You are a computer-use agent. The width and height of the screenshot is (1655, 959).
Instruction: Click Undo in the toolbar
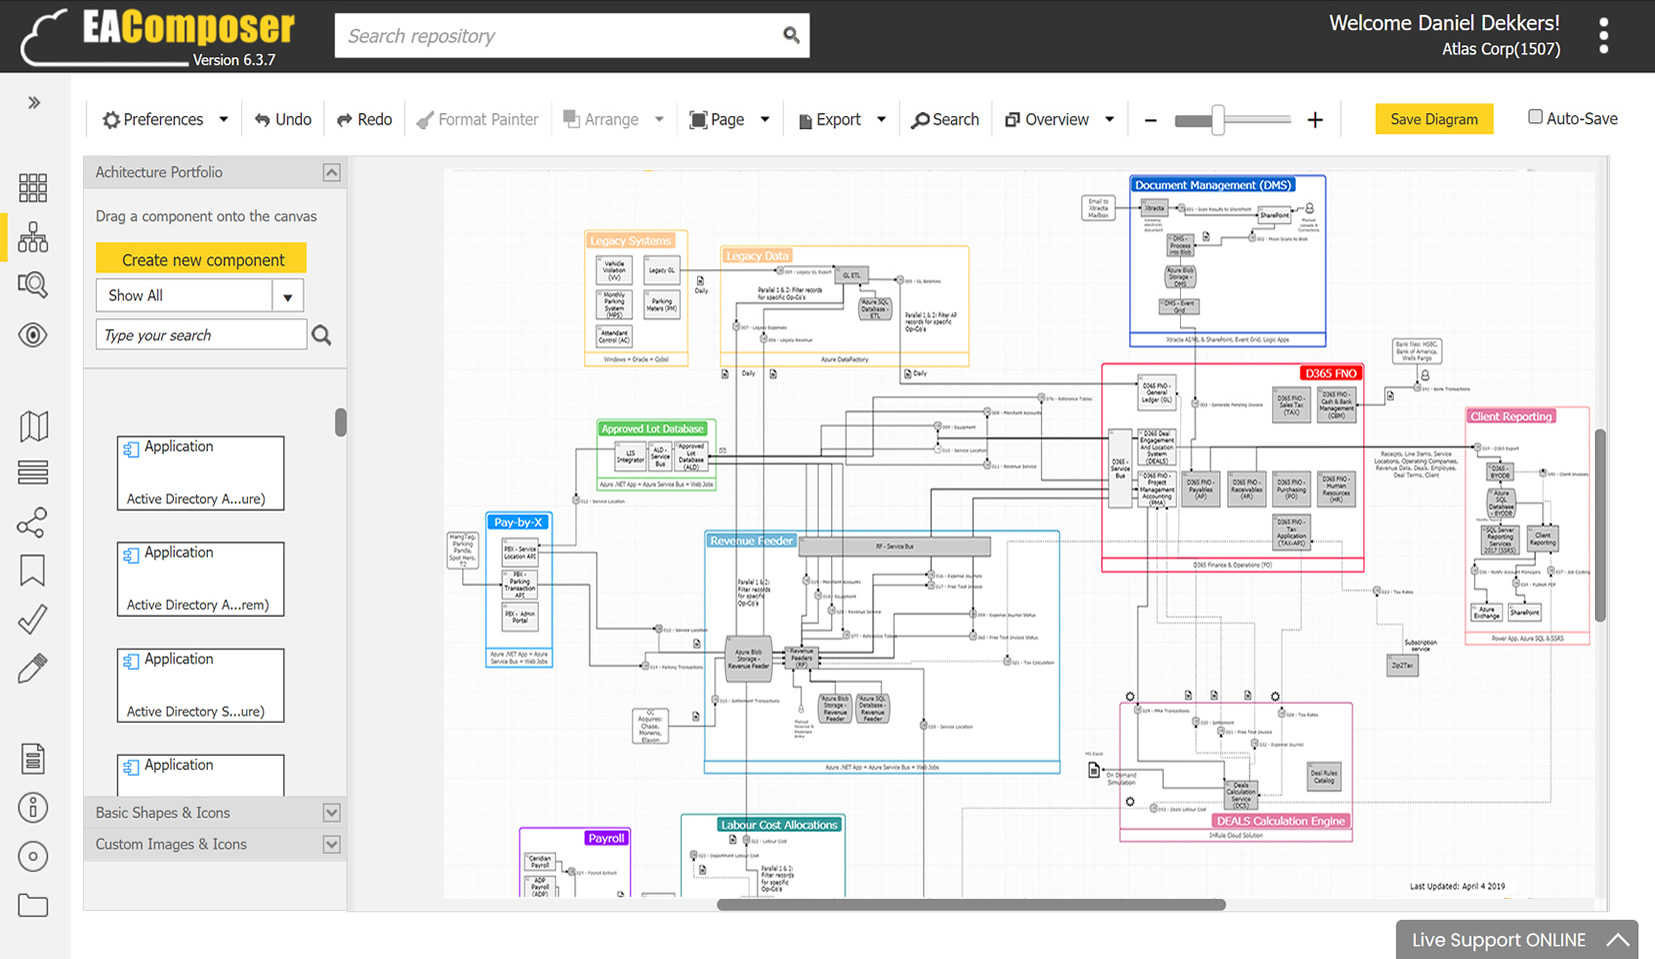pos(283,119)
